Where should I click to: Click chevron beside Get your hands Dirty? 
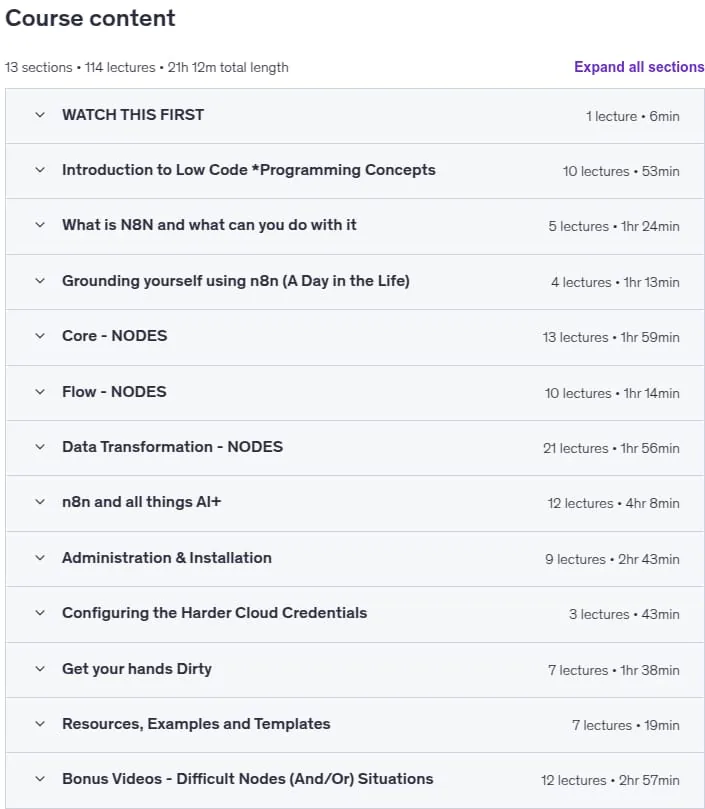point(40,669)
